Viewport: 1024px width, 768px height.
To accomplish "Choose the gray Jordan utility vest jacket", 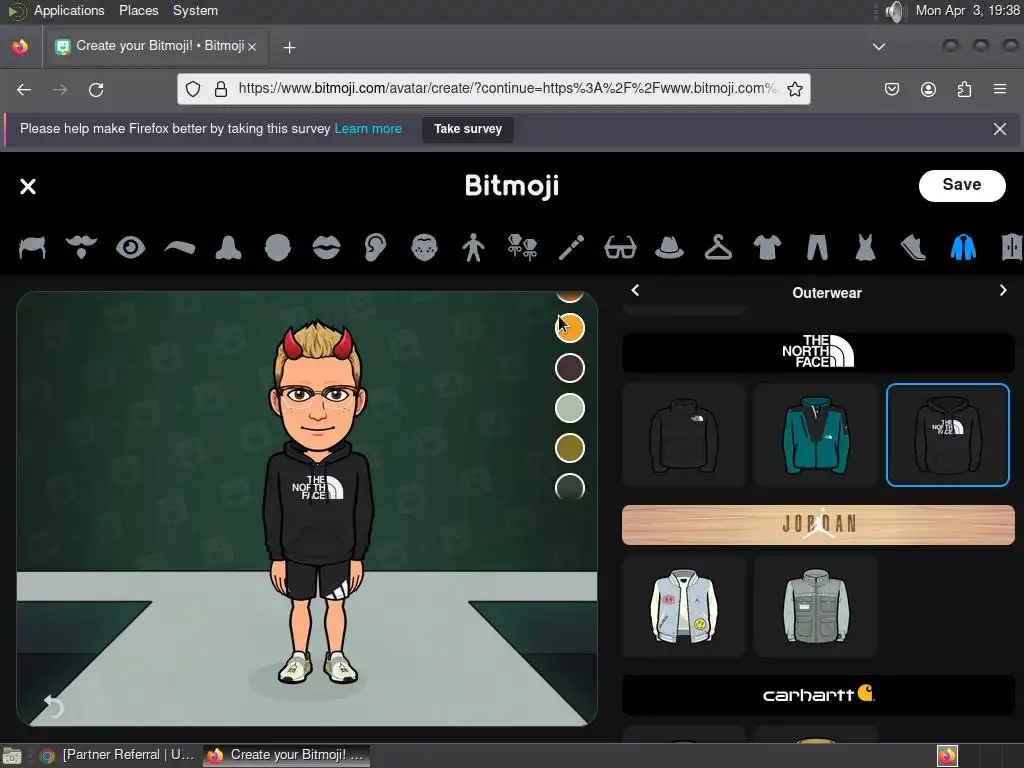I will point(816,607).
